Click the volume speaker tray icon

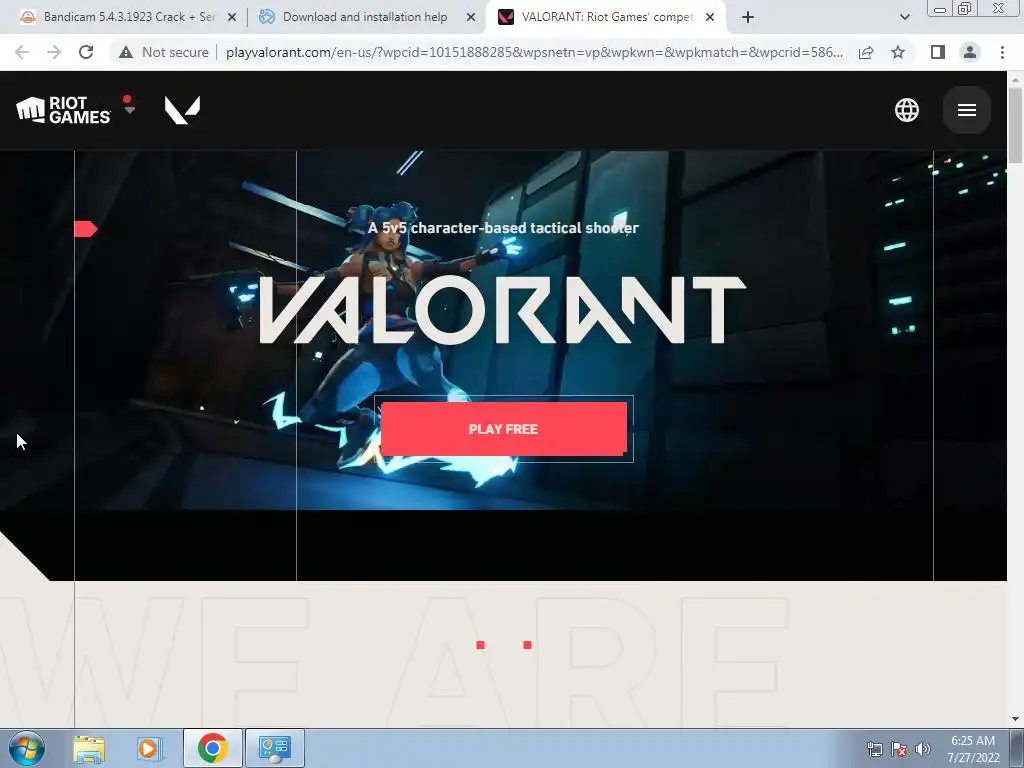922,749
